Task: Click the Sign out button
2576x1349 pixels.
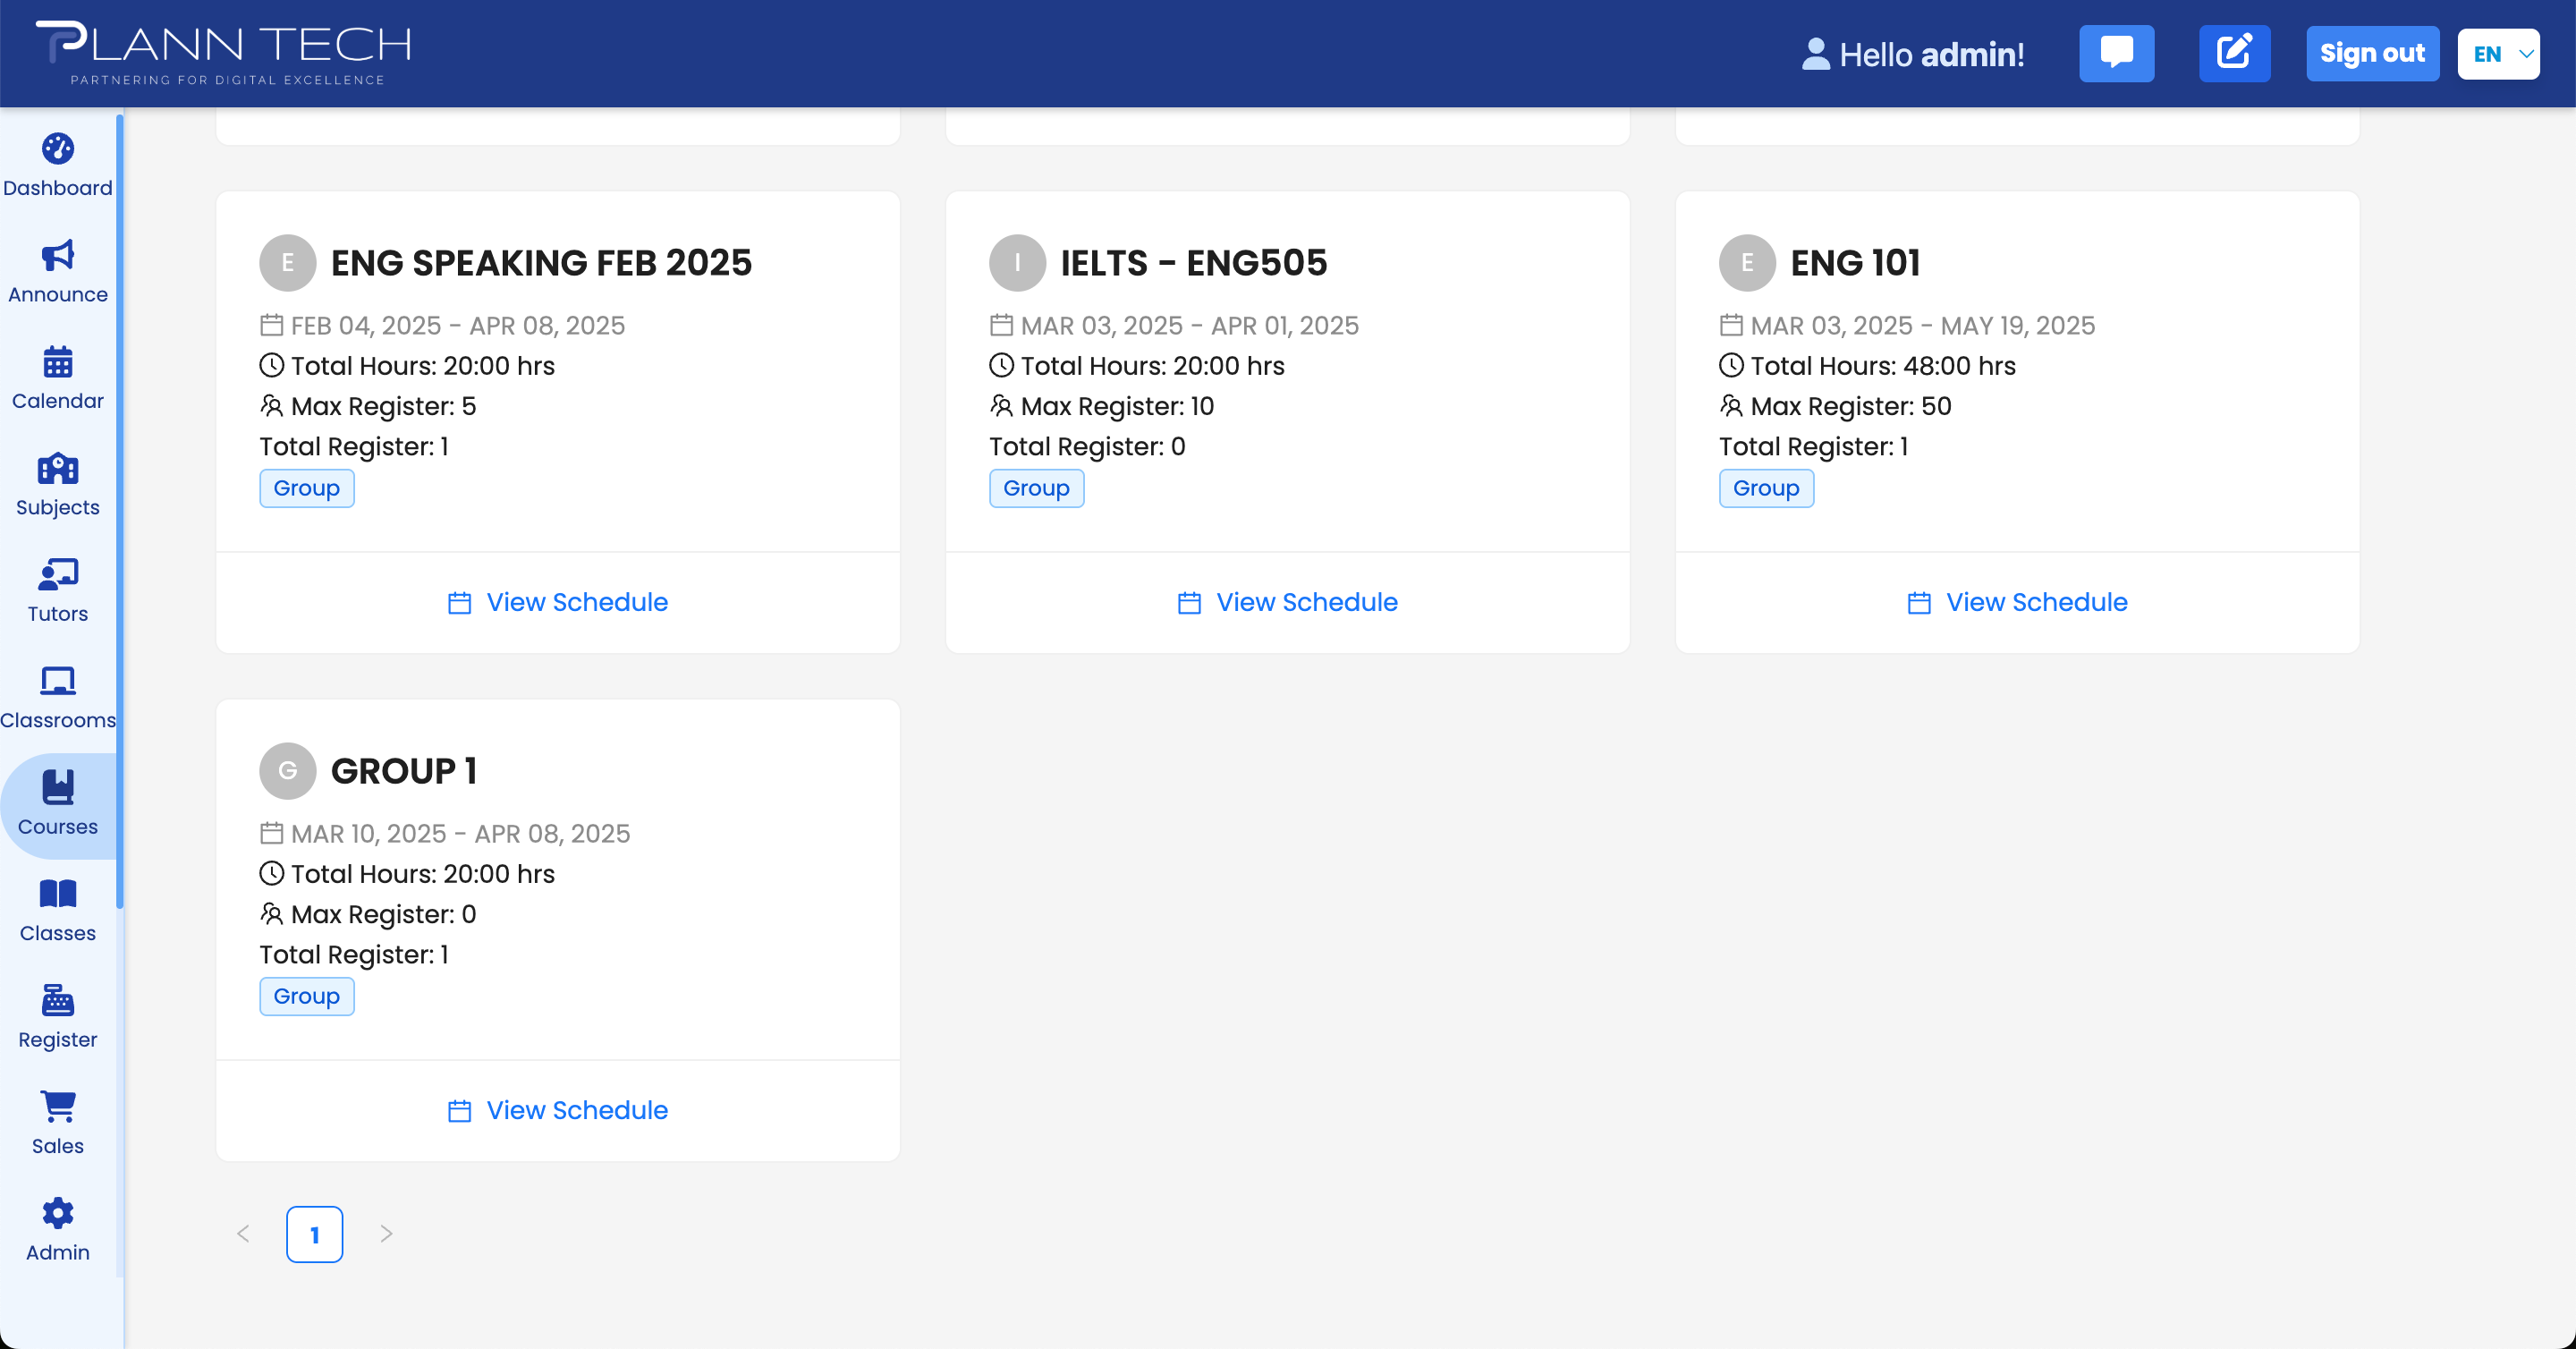Action: 2372,53
